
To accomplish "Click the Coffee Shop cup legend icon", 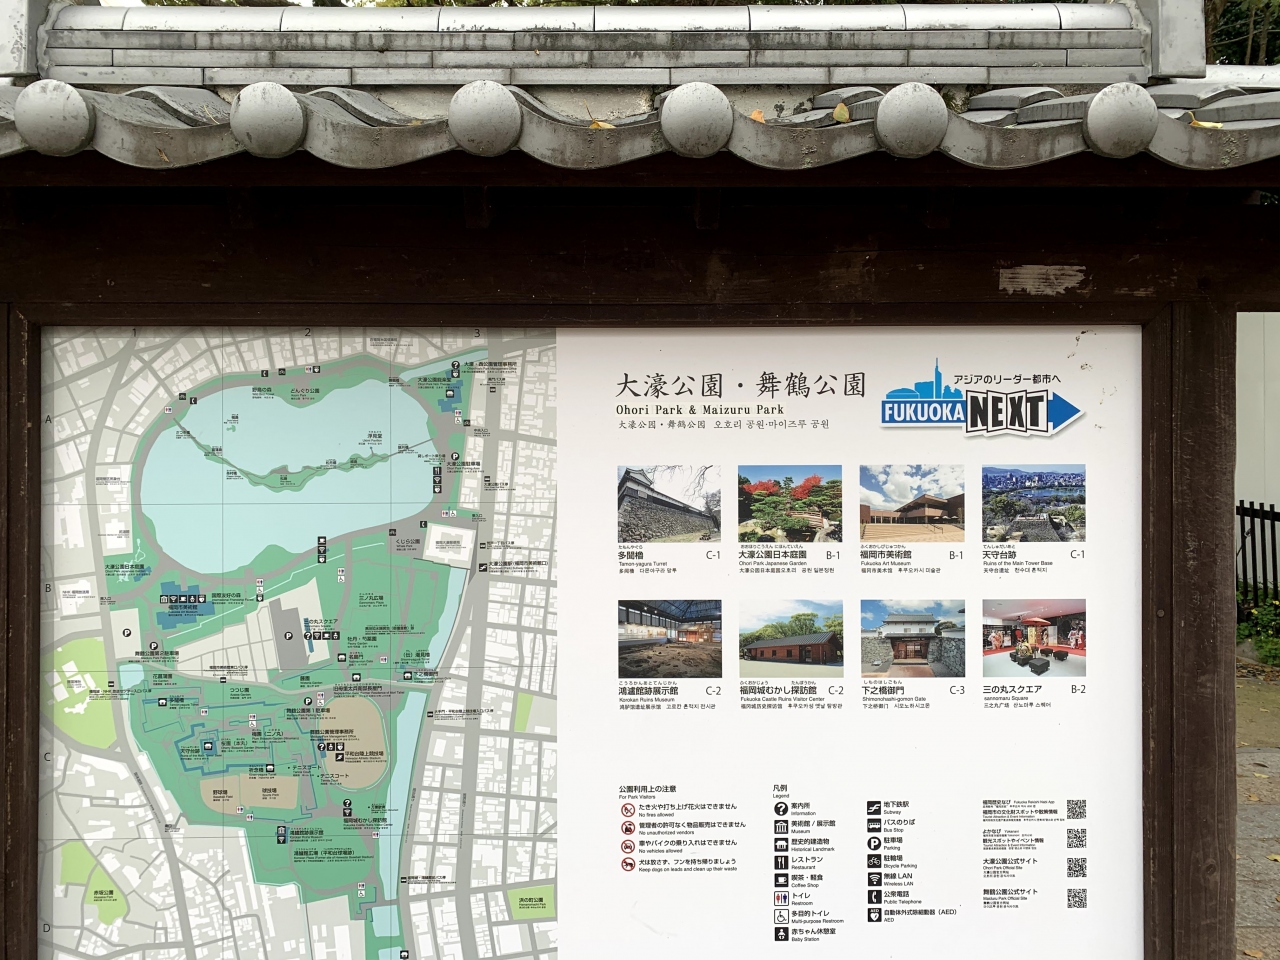I will pos(781,880).
